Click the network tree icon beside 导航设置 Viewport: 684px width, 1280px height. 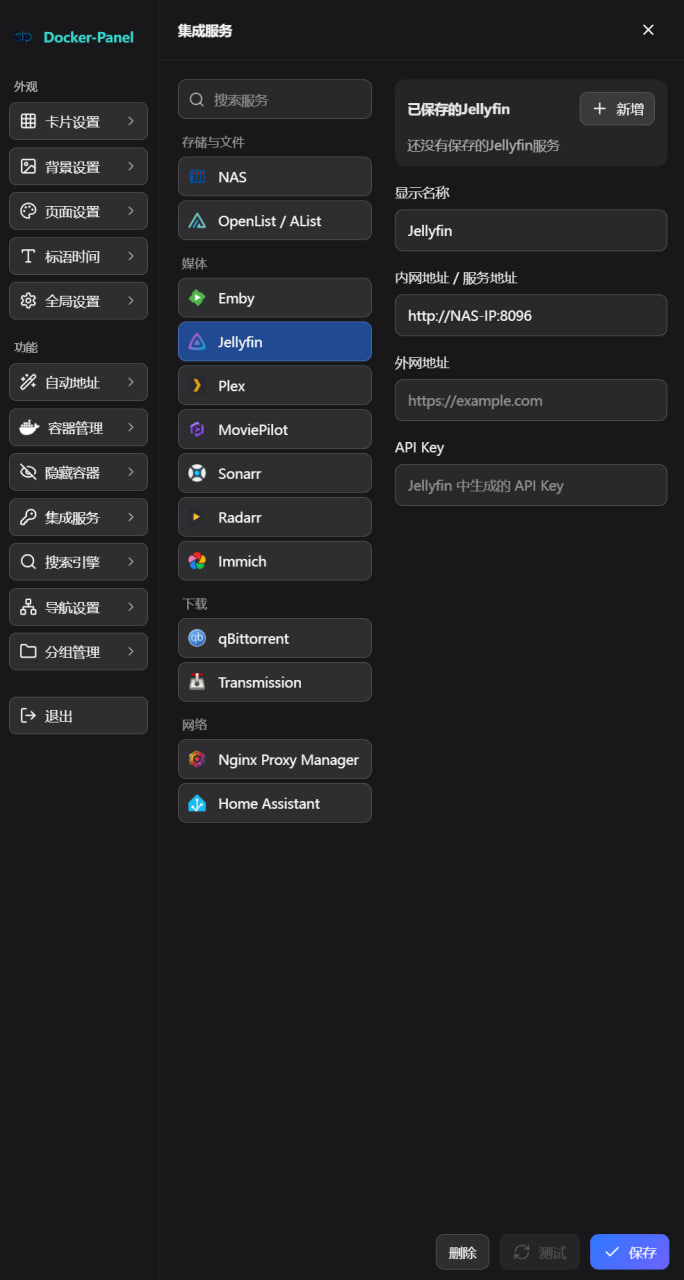pos(28,607)
